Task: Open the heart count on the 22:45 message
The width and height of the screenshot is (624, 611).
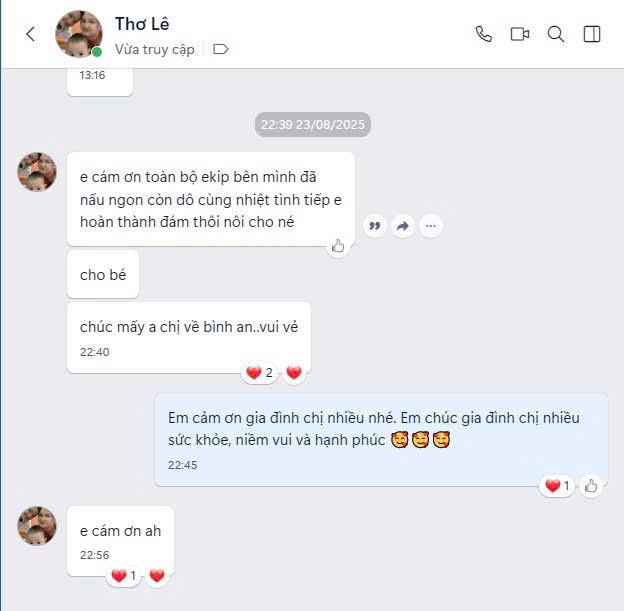Action: (557, 486)
